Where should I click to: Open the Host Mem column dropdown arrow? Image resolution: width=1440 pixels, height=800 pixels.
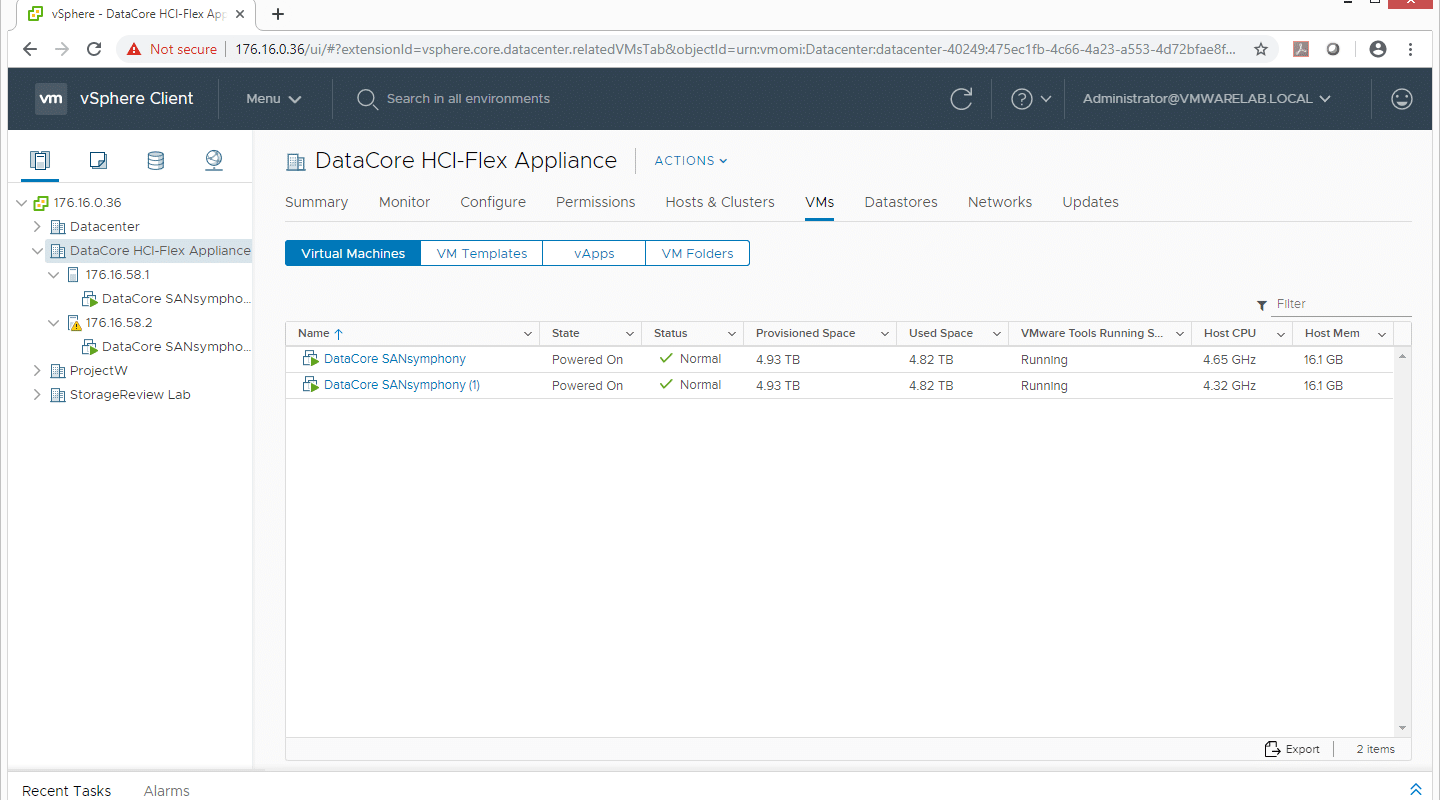coord(1382,334)
